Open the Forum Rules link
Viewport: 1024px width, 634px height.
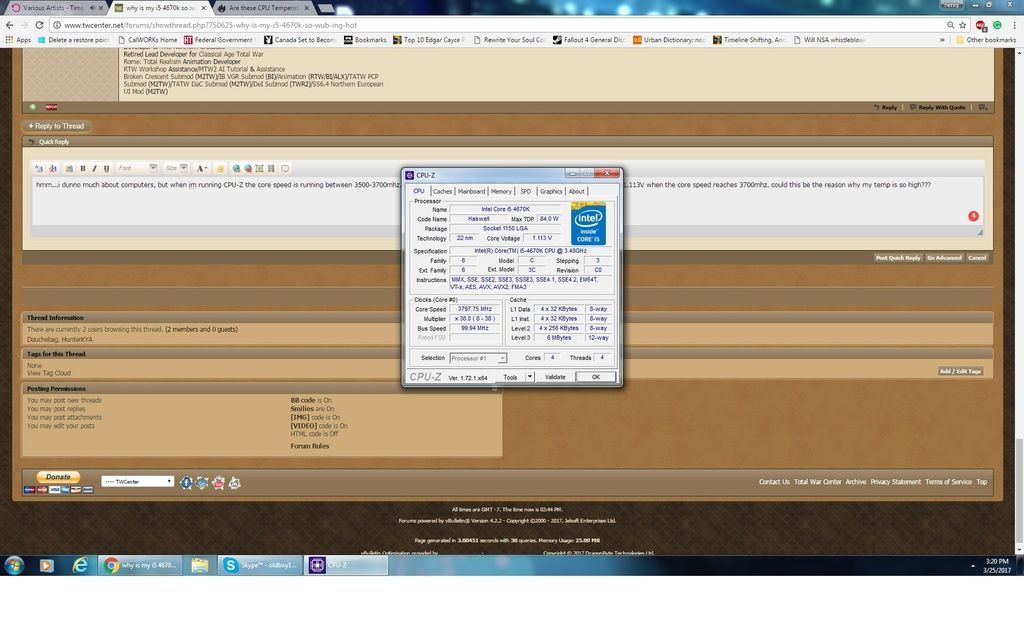click(x=310, y=447)
